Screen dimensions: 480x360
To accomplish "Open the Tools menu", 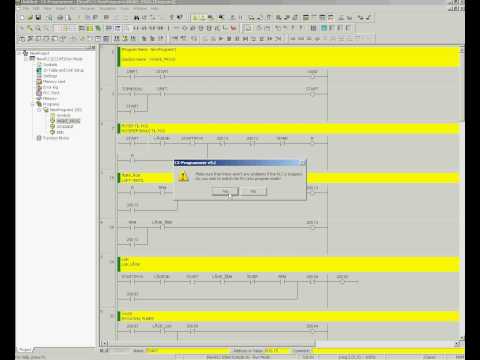I will pyautogui.click(x=125, y=8).
